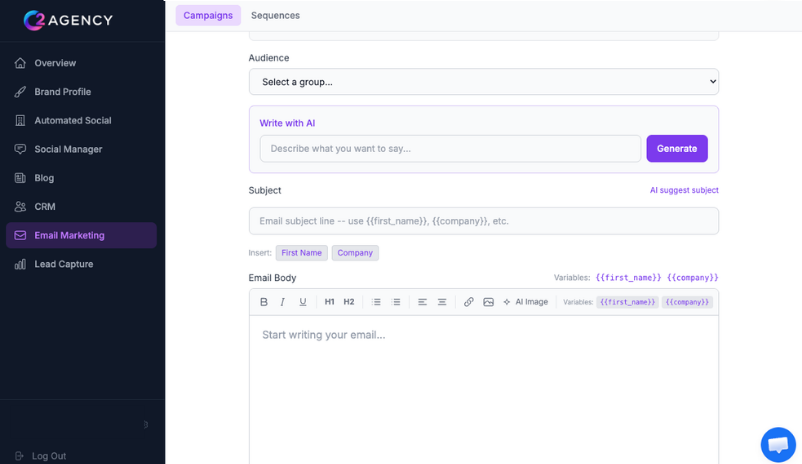The height and width of the screenshot is (464, 802).
Task: Insert a hyperlink with the link icon
Action: coord(469,302)
